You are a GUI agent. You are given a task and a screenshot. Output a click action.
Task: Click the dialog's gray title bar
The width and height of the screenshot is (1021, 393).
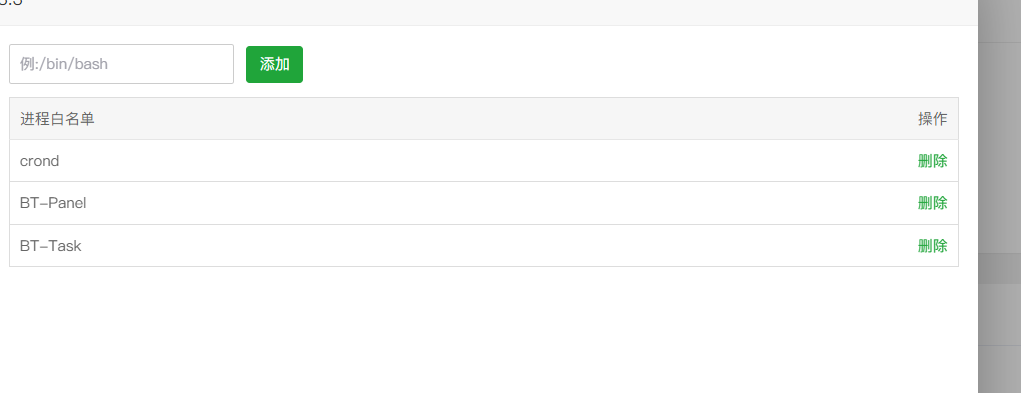[x=489, y=12]
